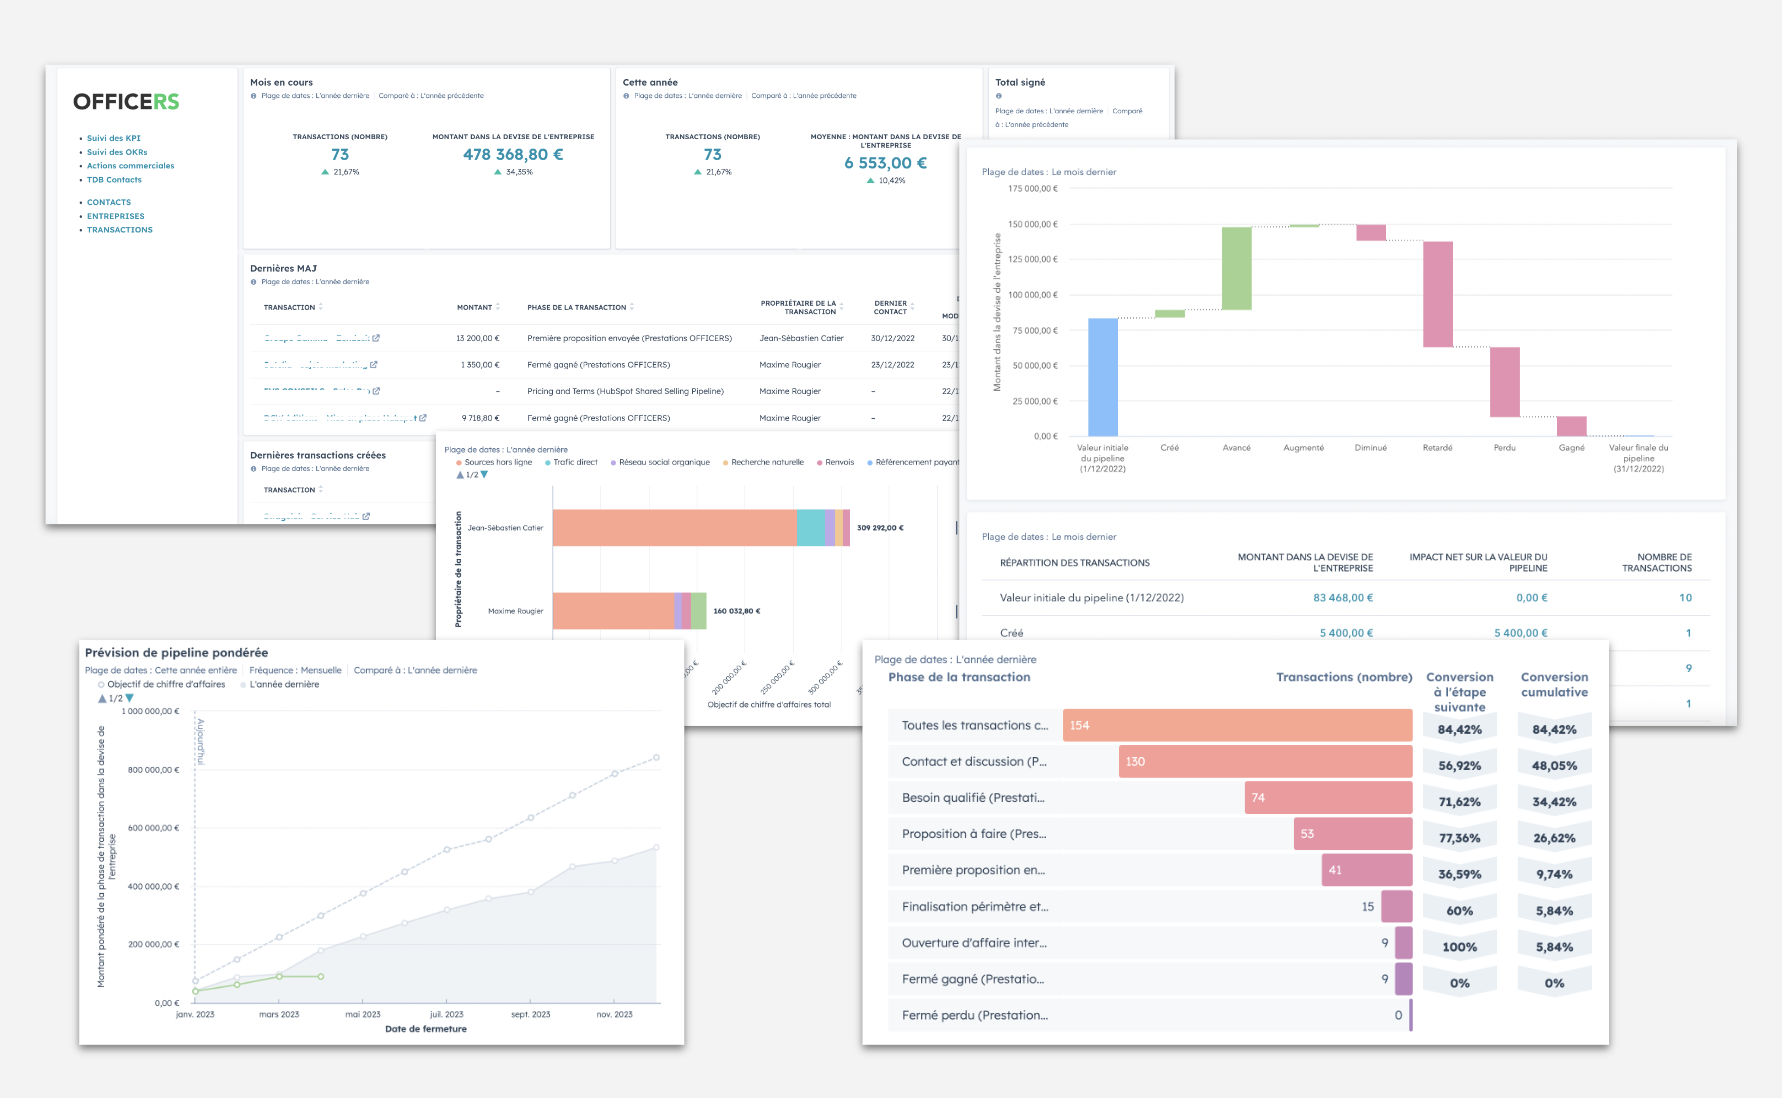Open external link icon in the 9 718,80 € row
Image resolution: width=1782 pixels, height=1098 pixels.
click(x=423, y=418)
